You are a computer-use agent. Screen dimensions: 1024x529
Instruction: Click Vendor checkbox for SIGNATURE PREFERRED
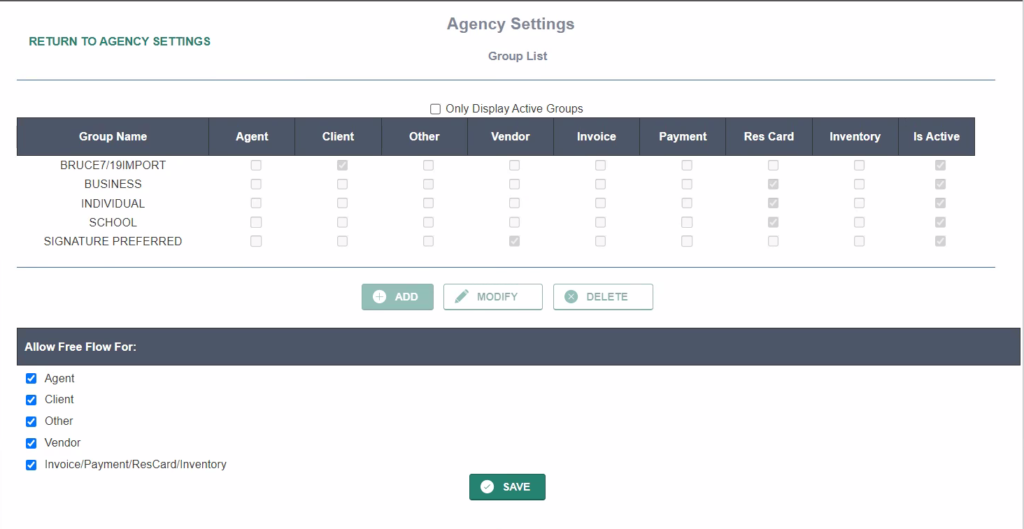point(514,241)
